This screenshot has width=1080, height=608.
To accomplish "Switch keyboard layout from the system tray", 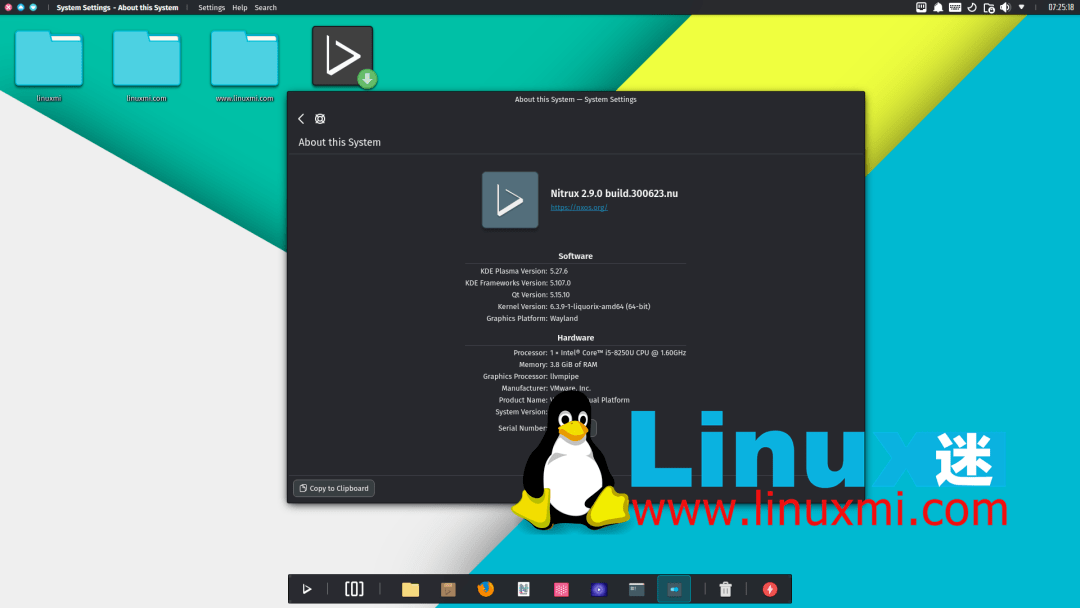I will pos(954,7).
